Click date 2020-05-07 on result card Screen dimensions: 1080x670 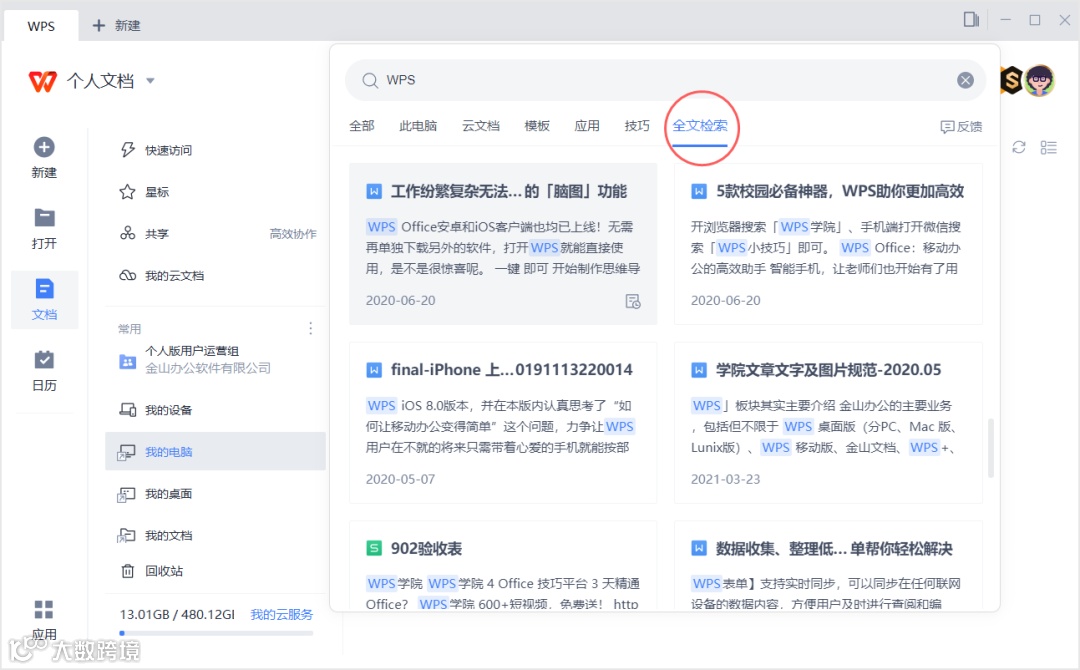(x=400, y=479)
